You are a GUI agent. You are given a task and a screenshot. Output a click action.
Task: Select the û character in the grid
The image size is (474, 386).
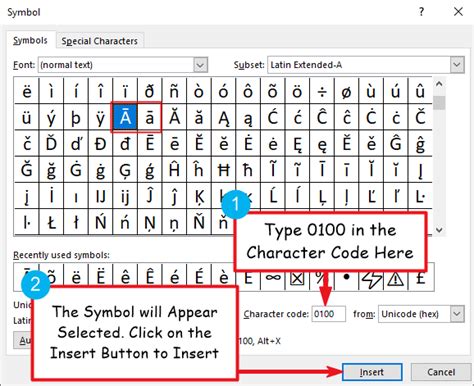[420, 91]
